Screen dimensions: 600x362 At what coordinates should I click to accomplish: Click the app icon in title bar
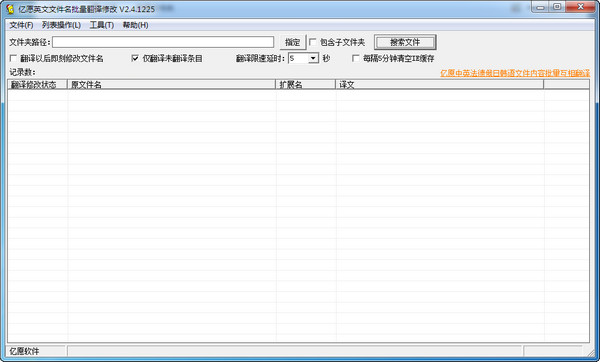10,9
